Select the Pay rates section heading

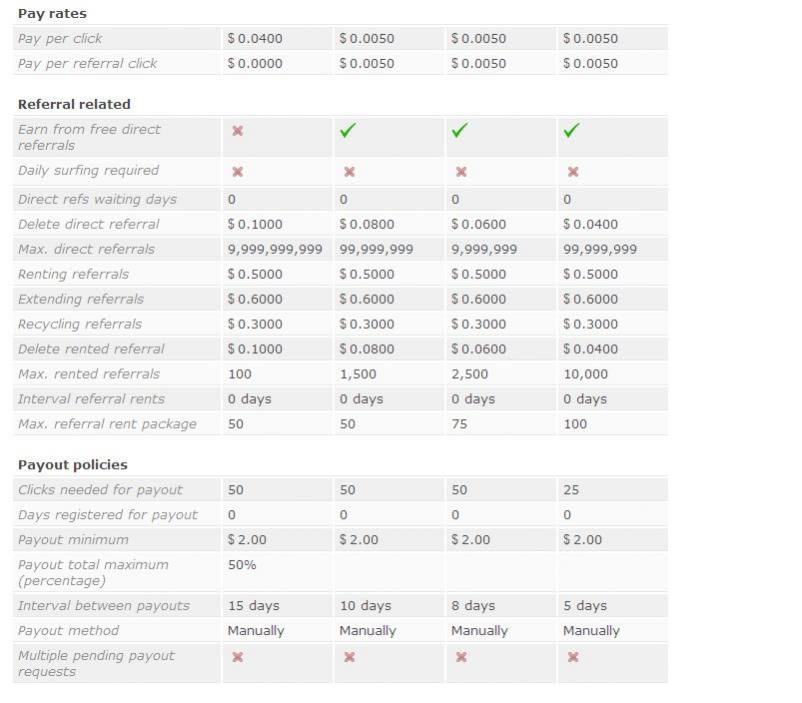(x=52, y=14)
